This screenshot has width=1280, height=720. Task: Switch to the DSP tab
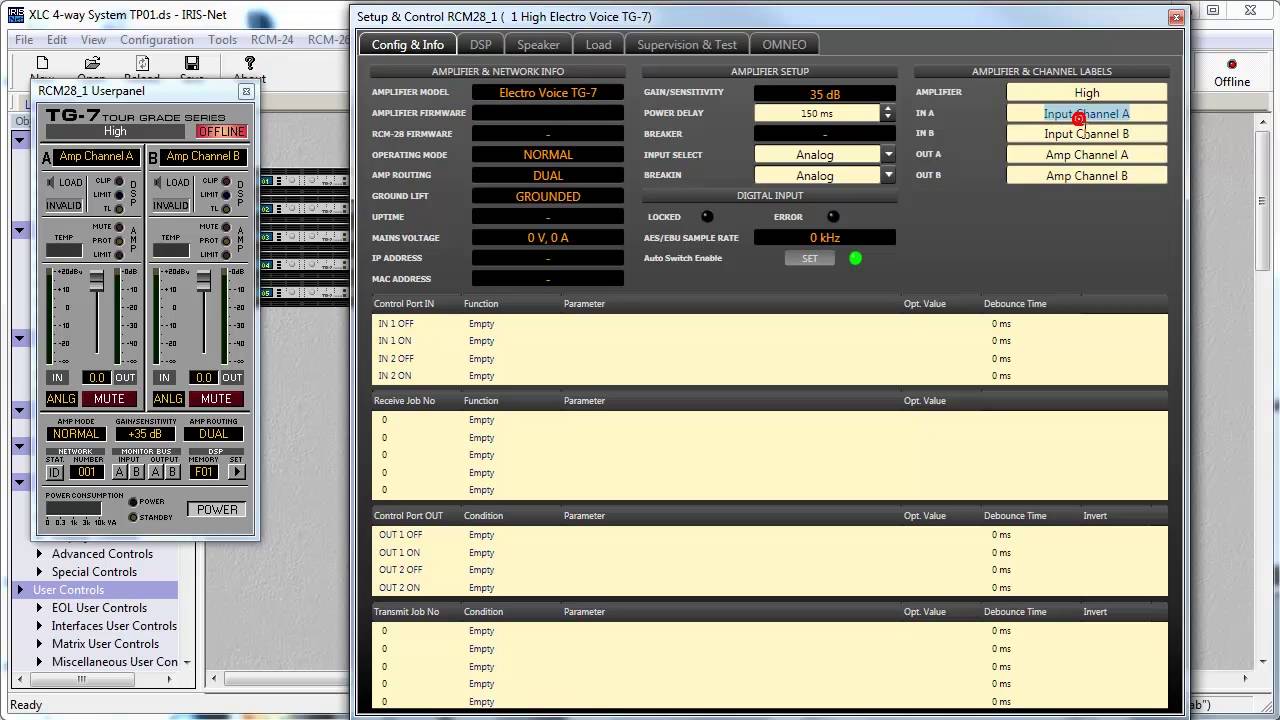pos(481,44)
